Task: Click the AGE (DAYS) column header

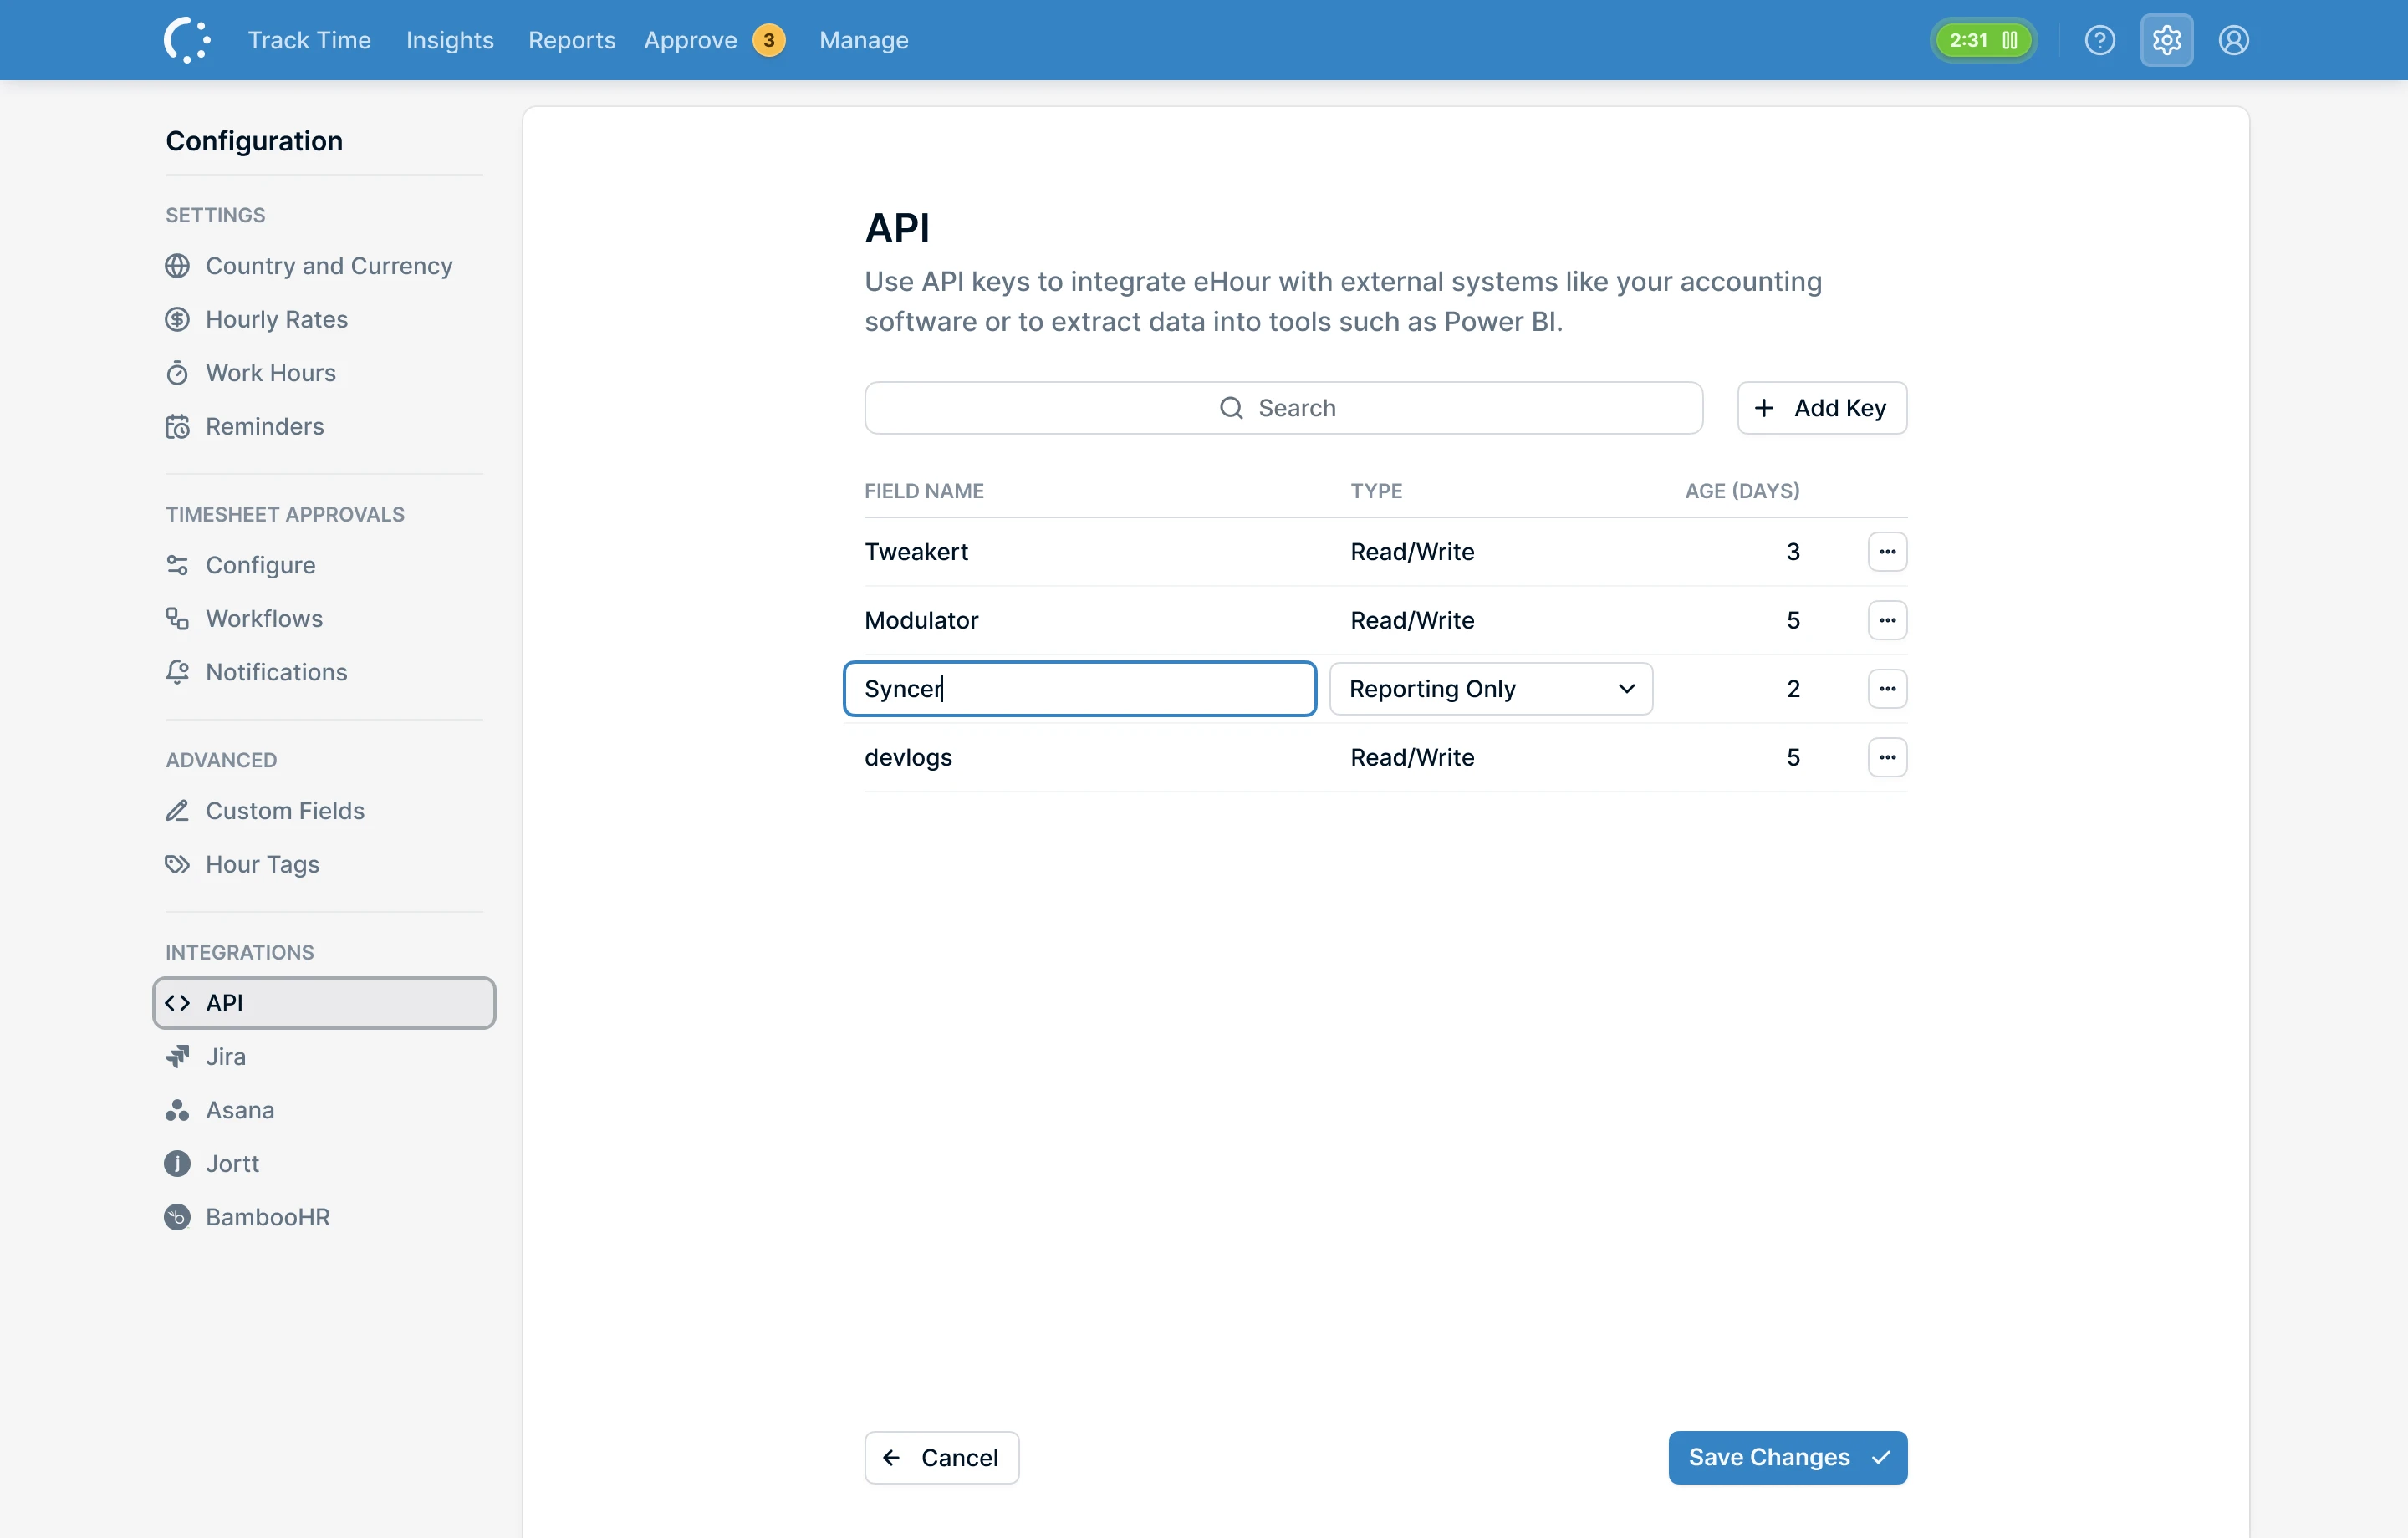Action: [x=1742, y=491]
